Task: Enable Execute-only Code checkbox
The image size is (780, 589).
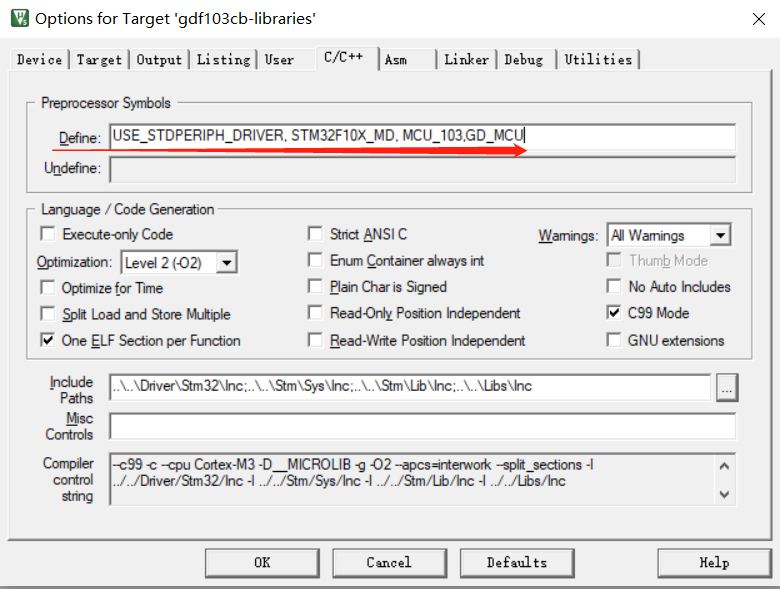Action: (x=48, y=234)
